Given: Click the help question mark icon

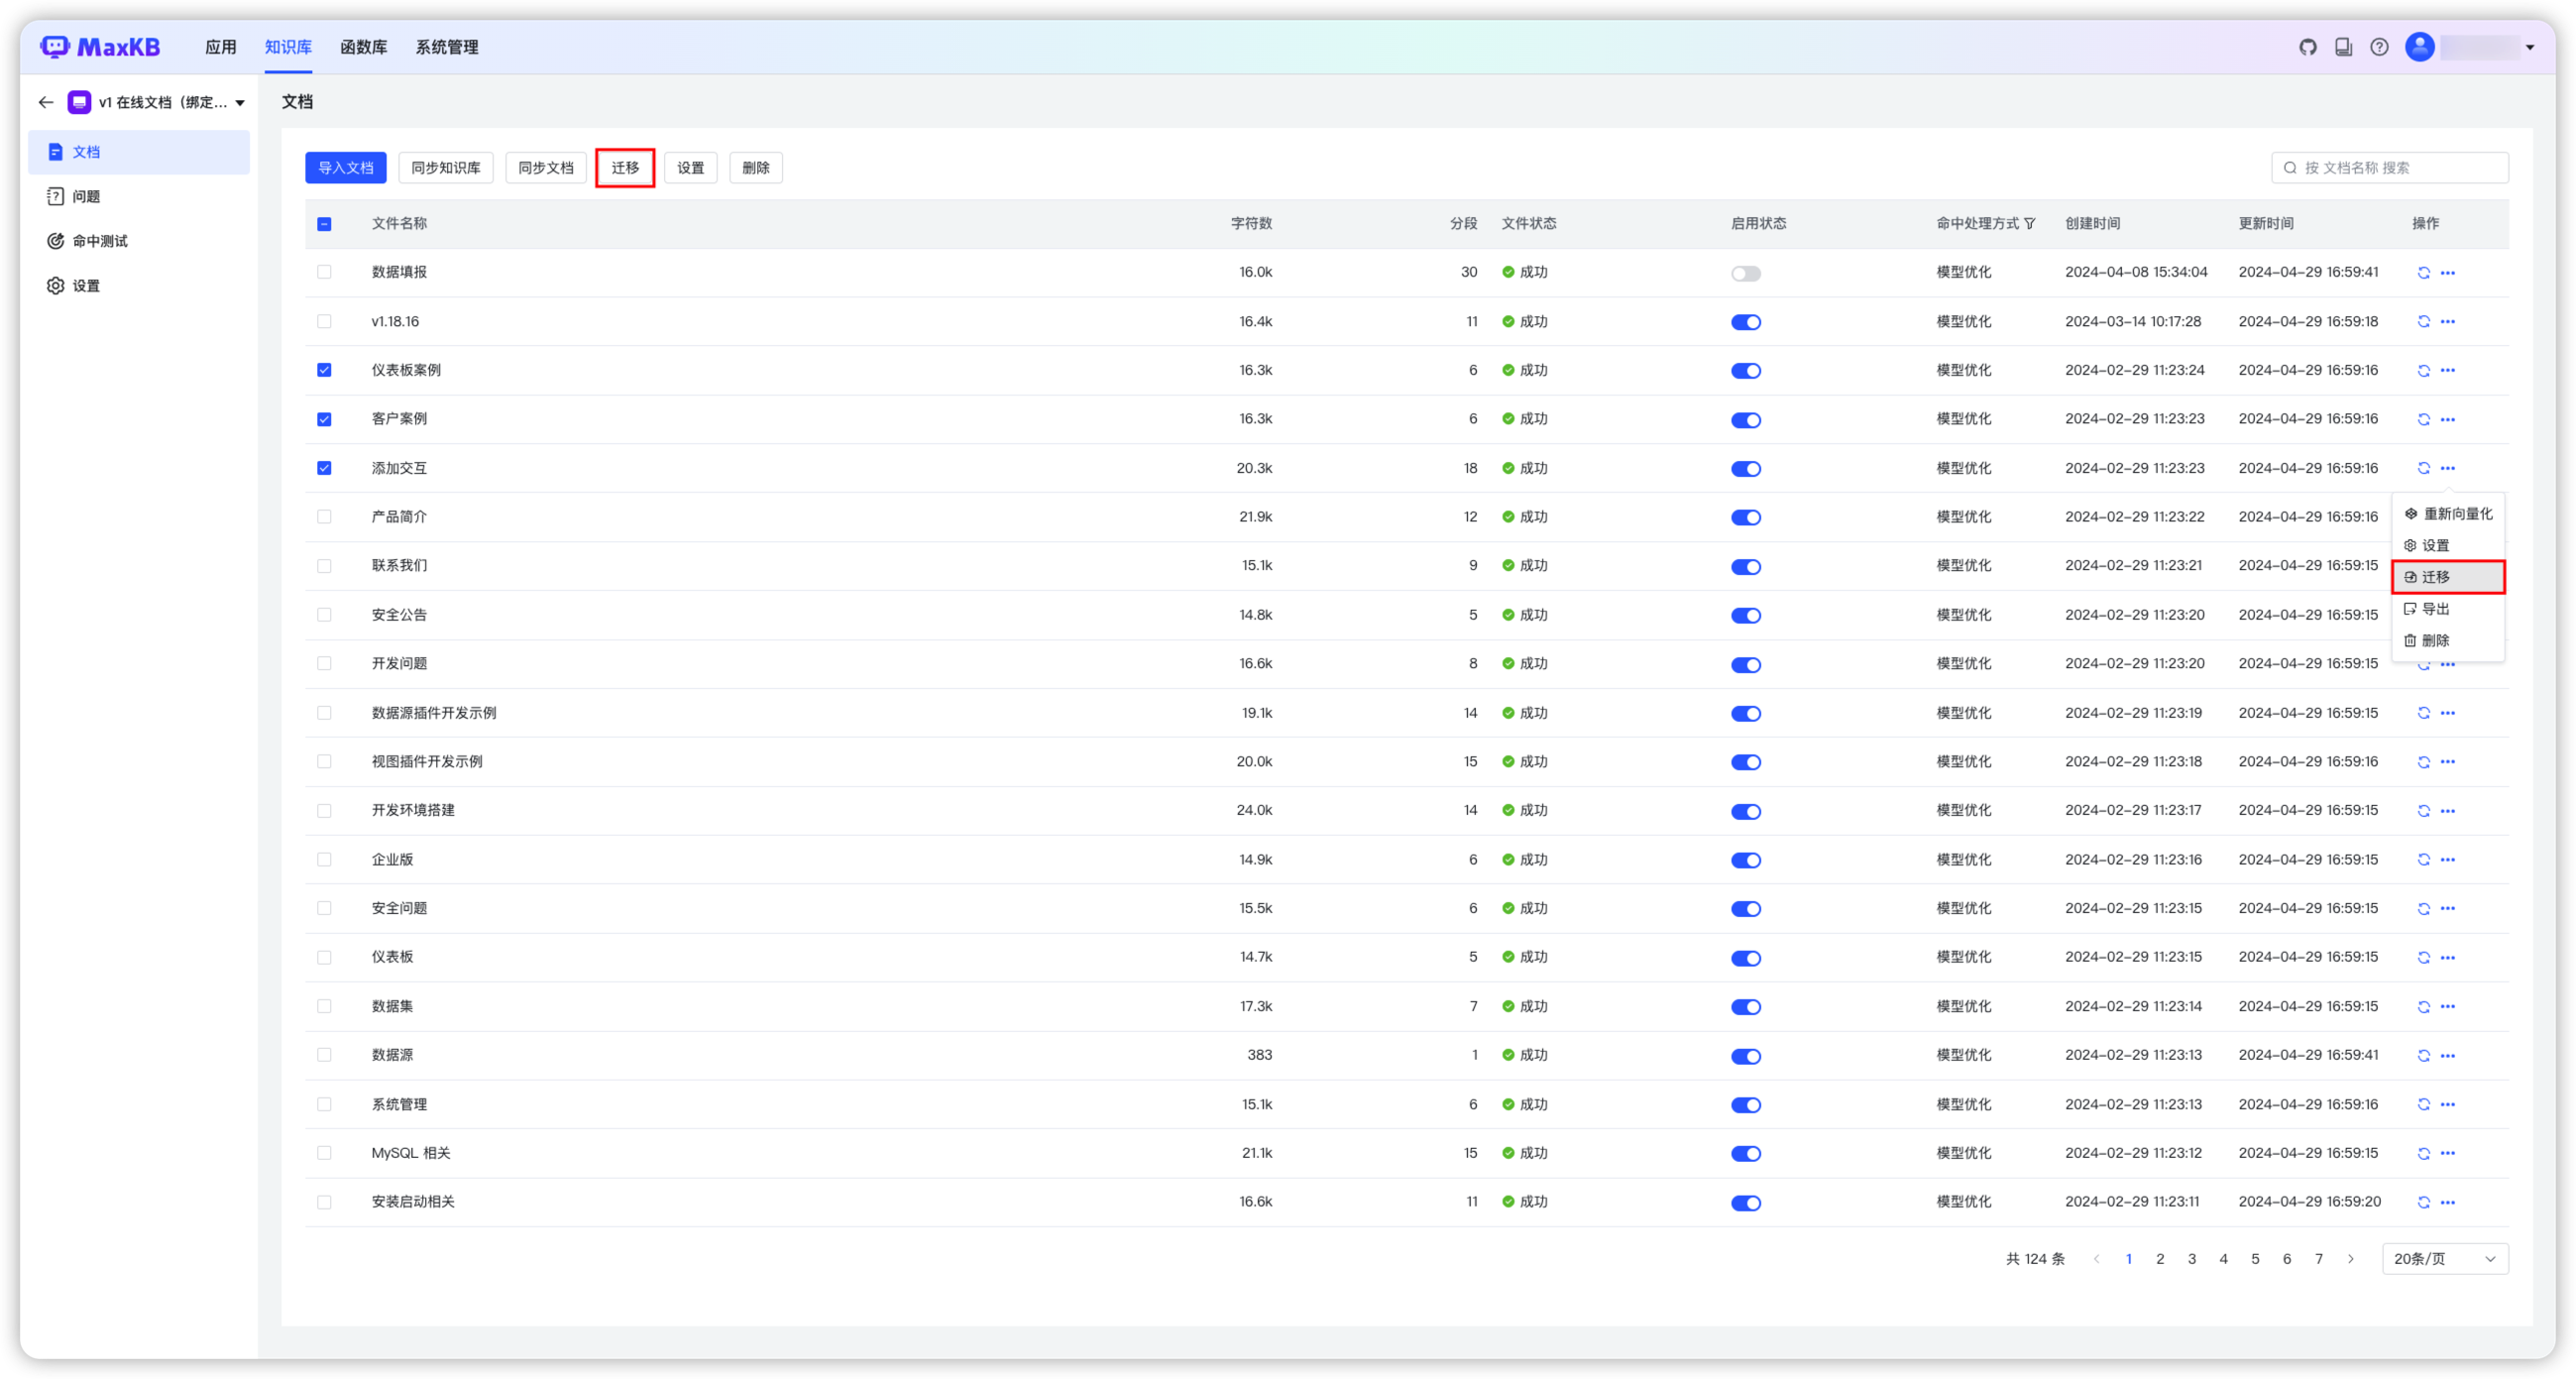Looking at the screenshot, I should [2379, 47].
